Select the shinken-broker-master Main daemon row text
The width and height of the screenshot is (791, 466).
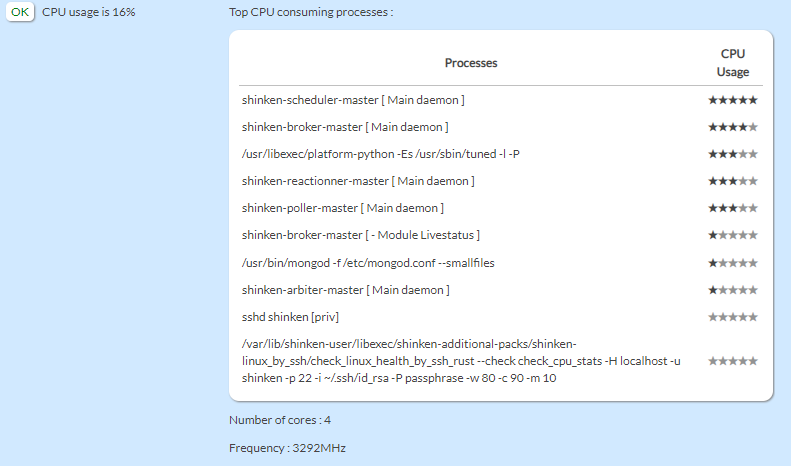pos(344,127)
